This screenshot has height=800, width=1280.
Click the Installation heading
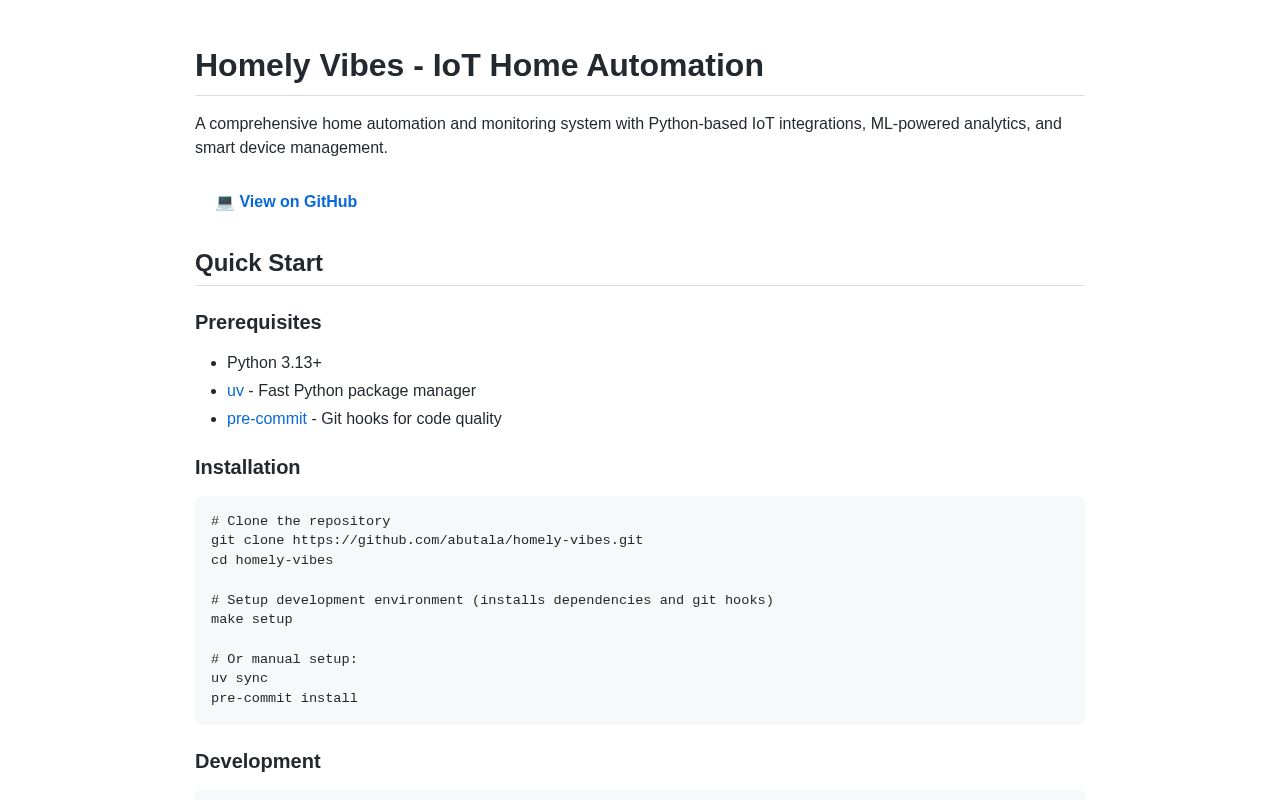tap(248, 467)
